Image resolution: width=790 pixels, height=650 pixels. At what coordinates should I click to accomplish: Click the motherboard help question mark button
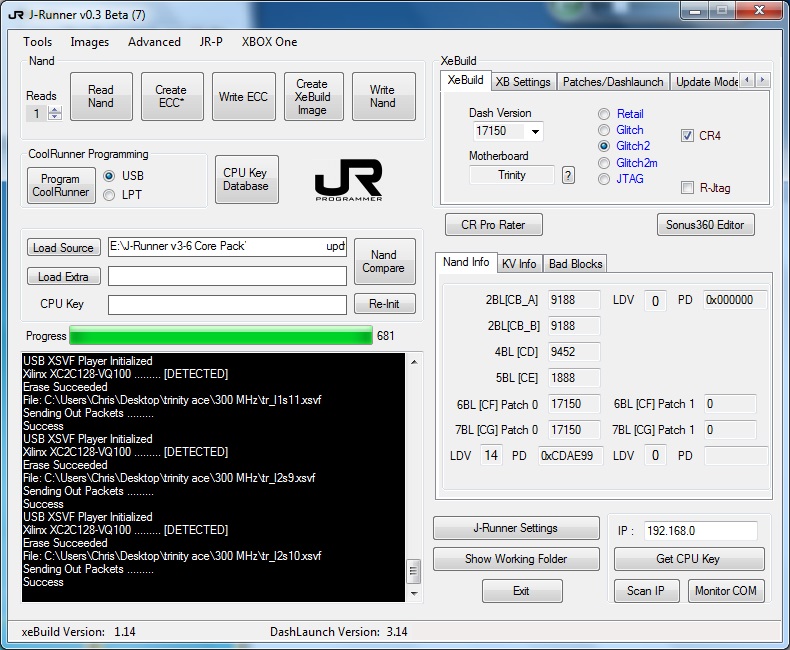point(568,175)
